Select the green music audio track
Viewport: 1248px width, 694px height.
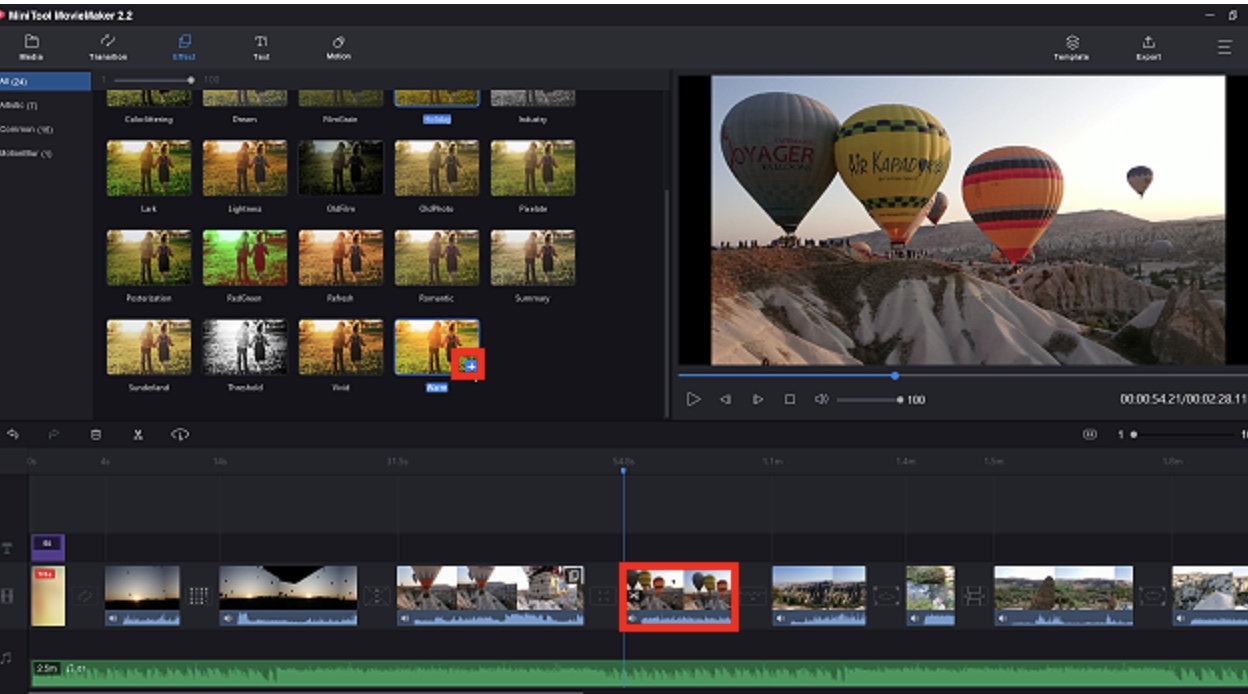pos(640,673)
